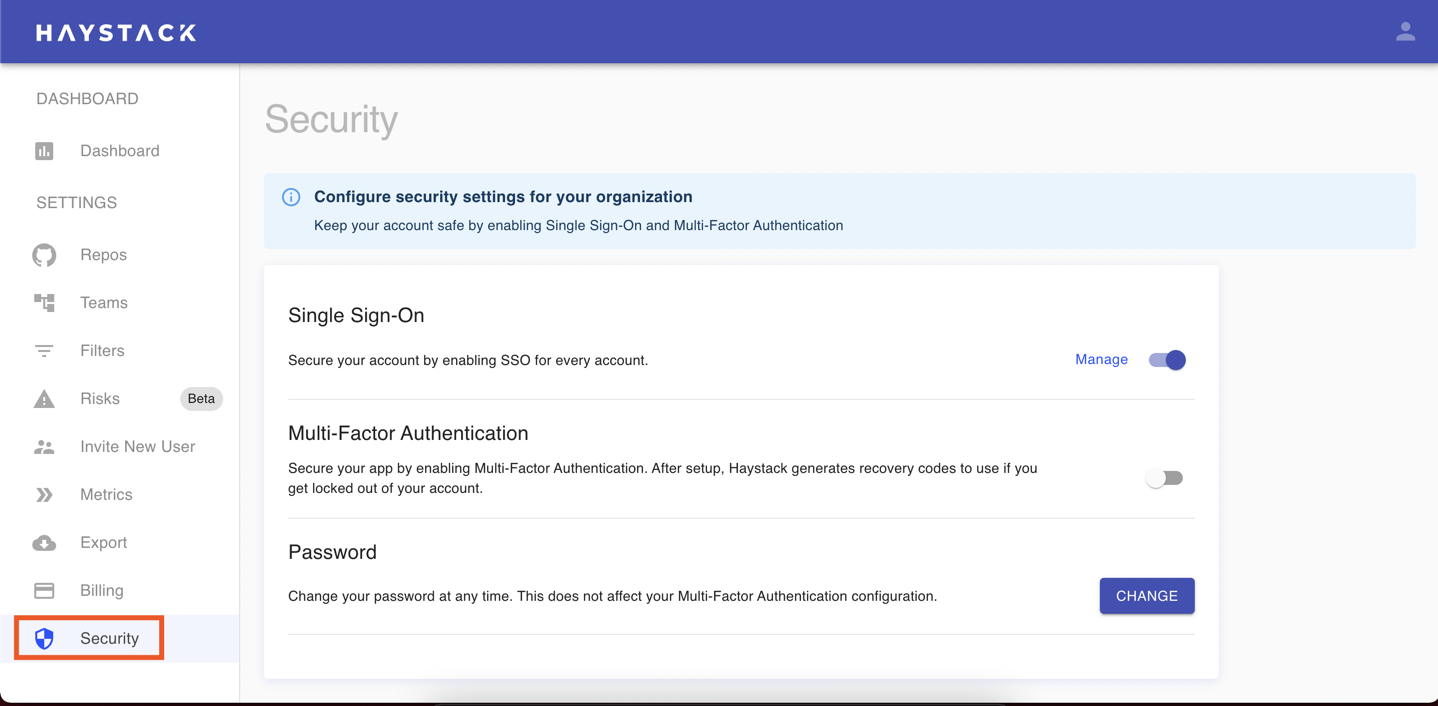Click the Filters lines icon

[44, 351]
